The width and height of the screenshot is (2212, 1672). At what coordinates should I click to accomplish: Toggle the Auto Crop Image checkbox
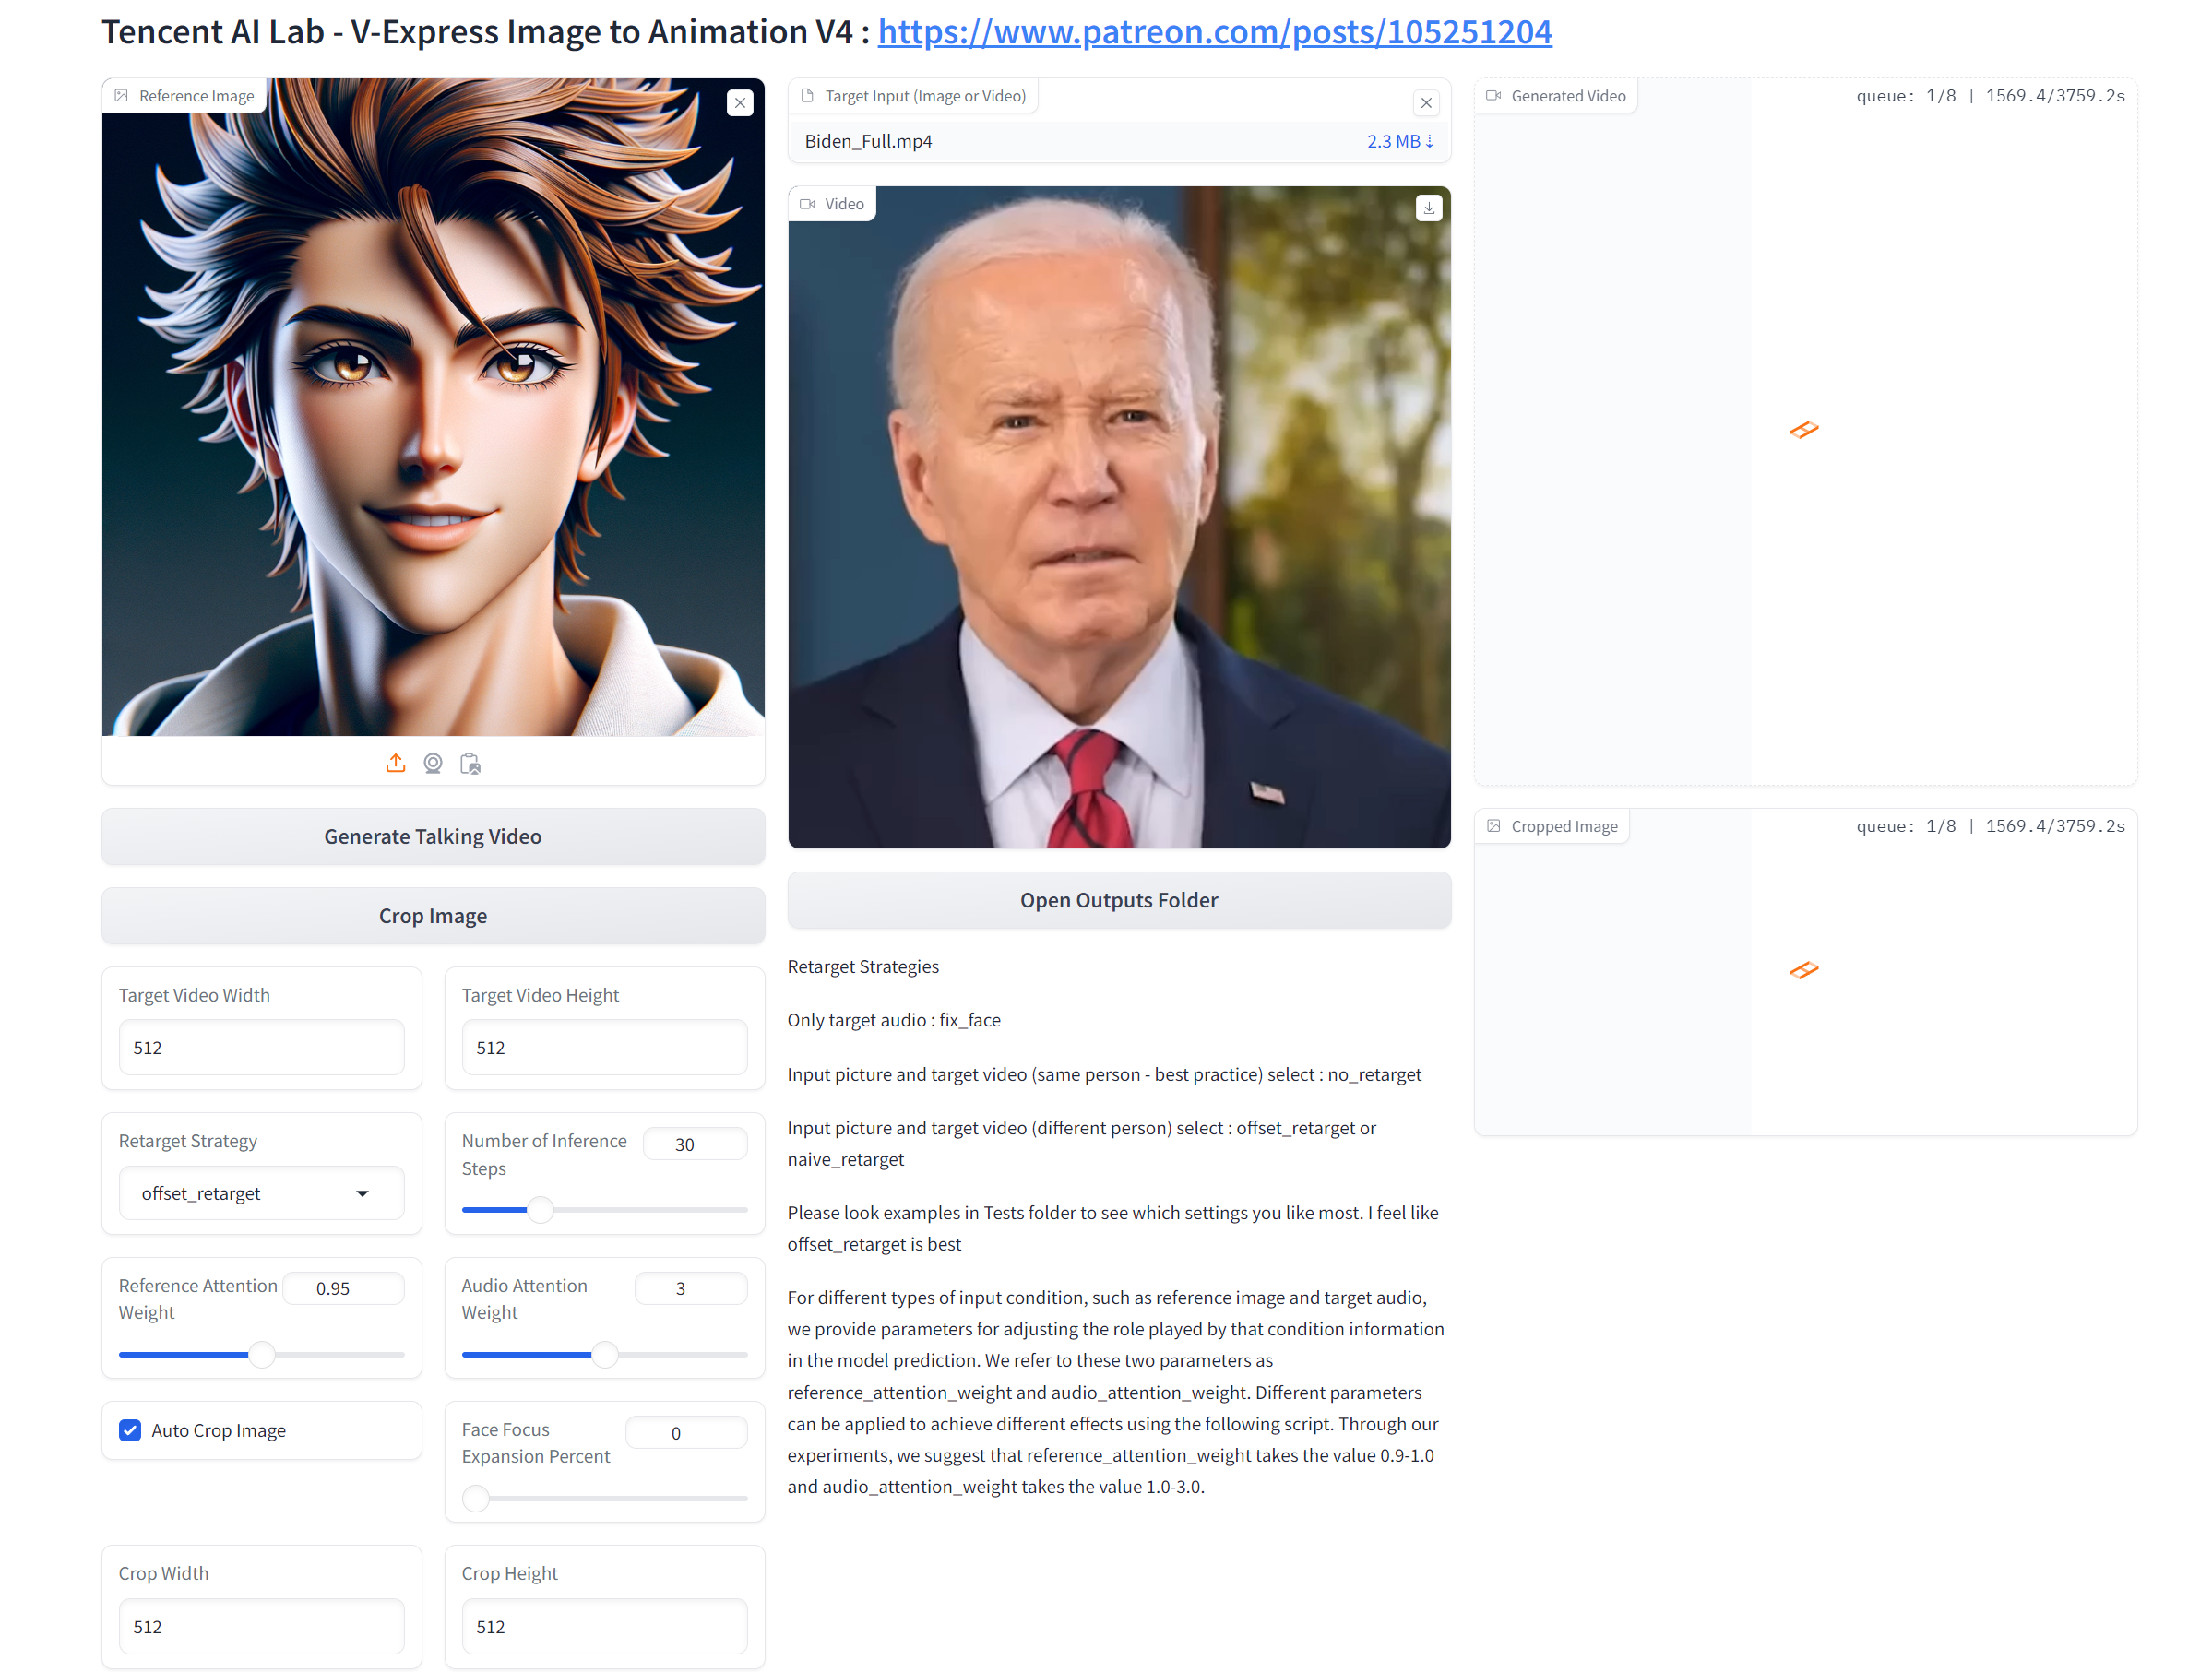(130, 1430)
